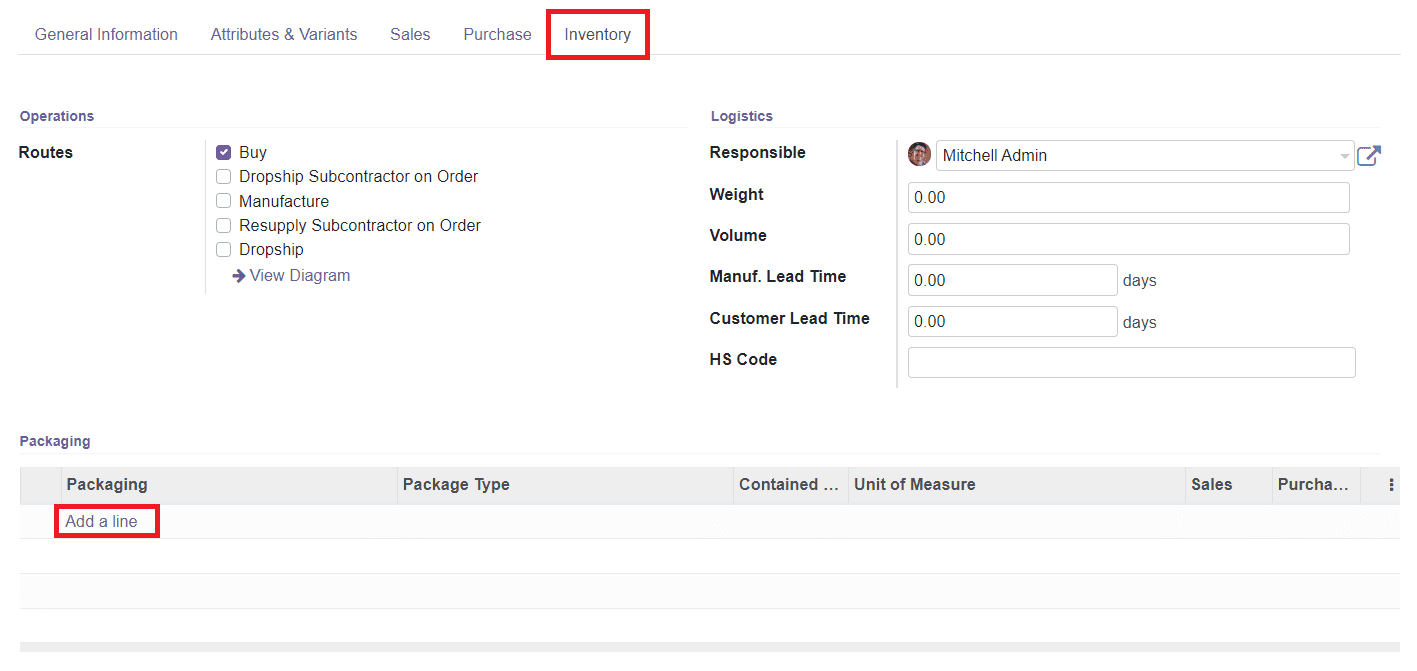Viewport: 1417px width, 671px height.
Task: Open the Attributes & Variants tab
Action: pyautogui.click(x=284, y=33)
